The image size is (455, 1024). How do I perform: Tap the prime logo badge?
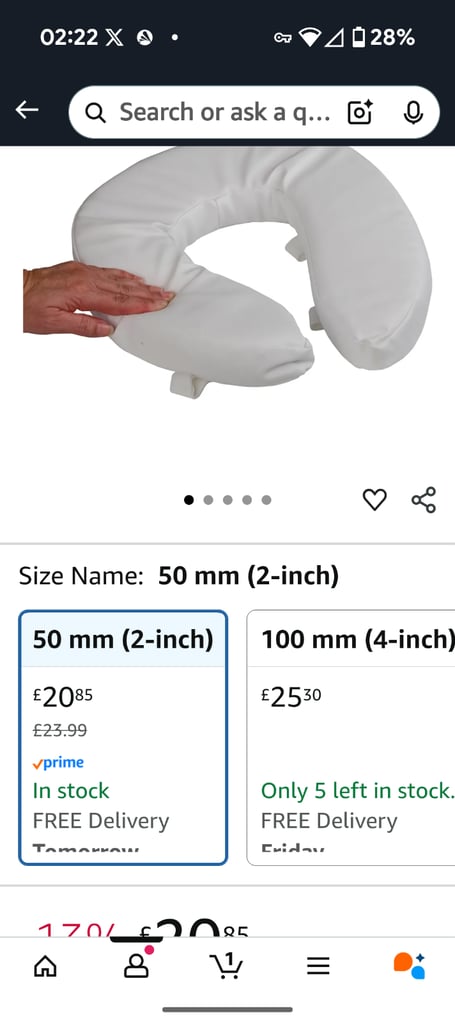point(58,762)
